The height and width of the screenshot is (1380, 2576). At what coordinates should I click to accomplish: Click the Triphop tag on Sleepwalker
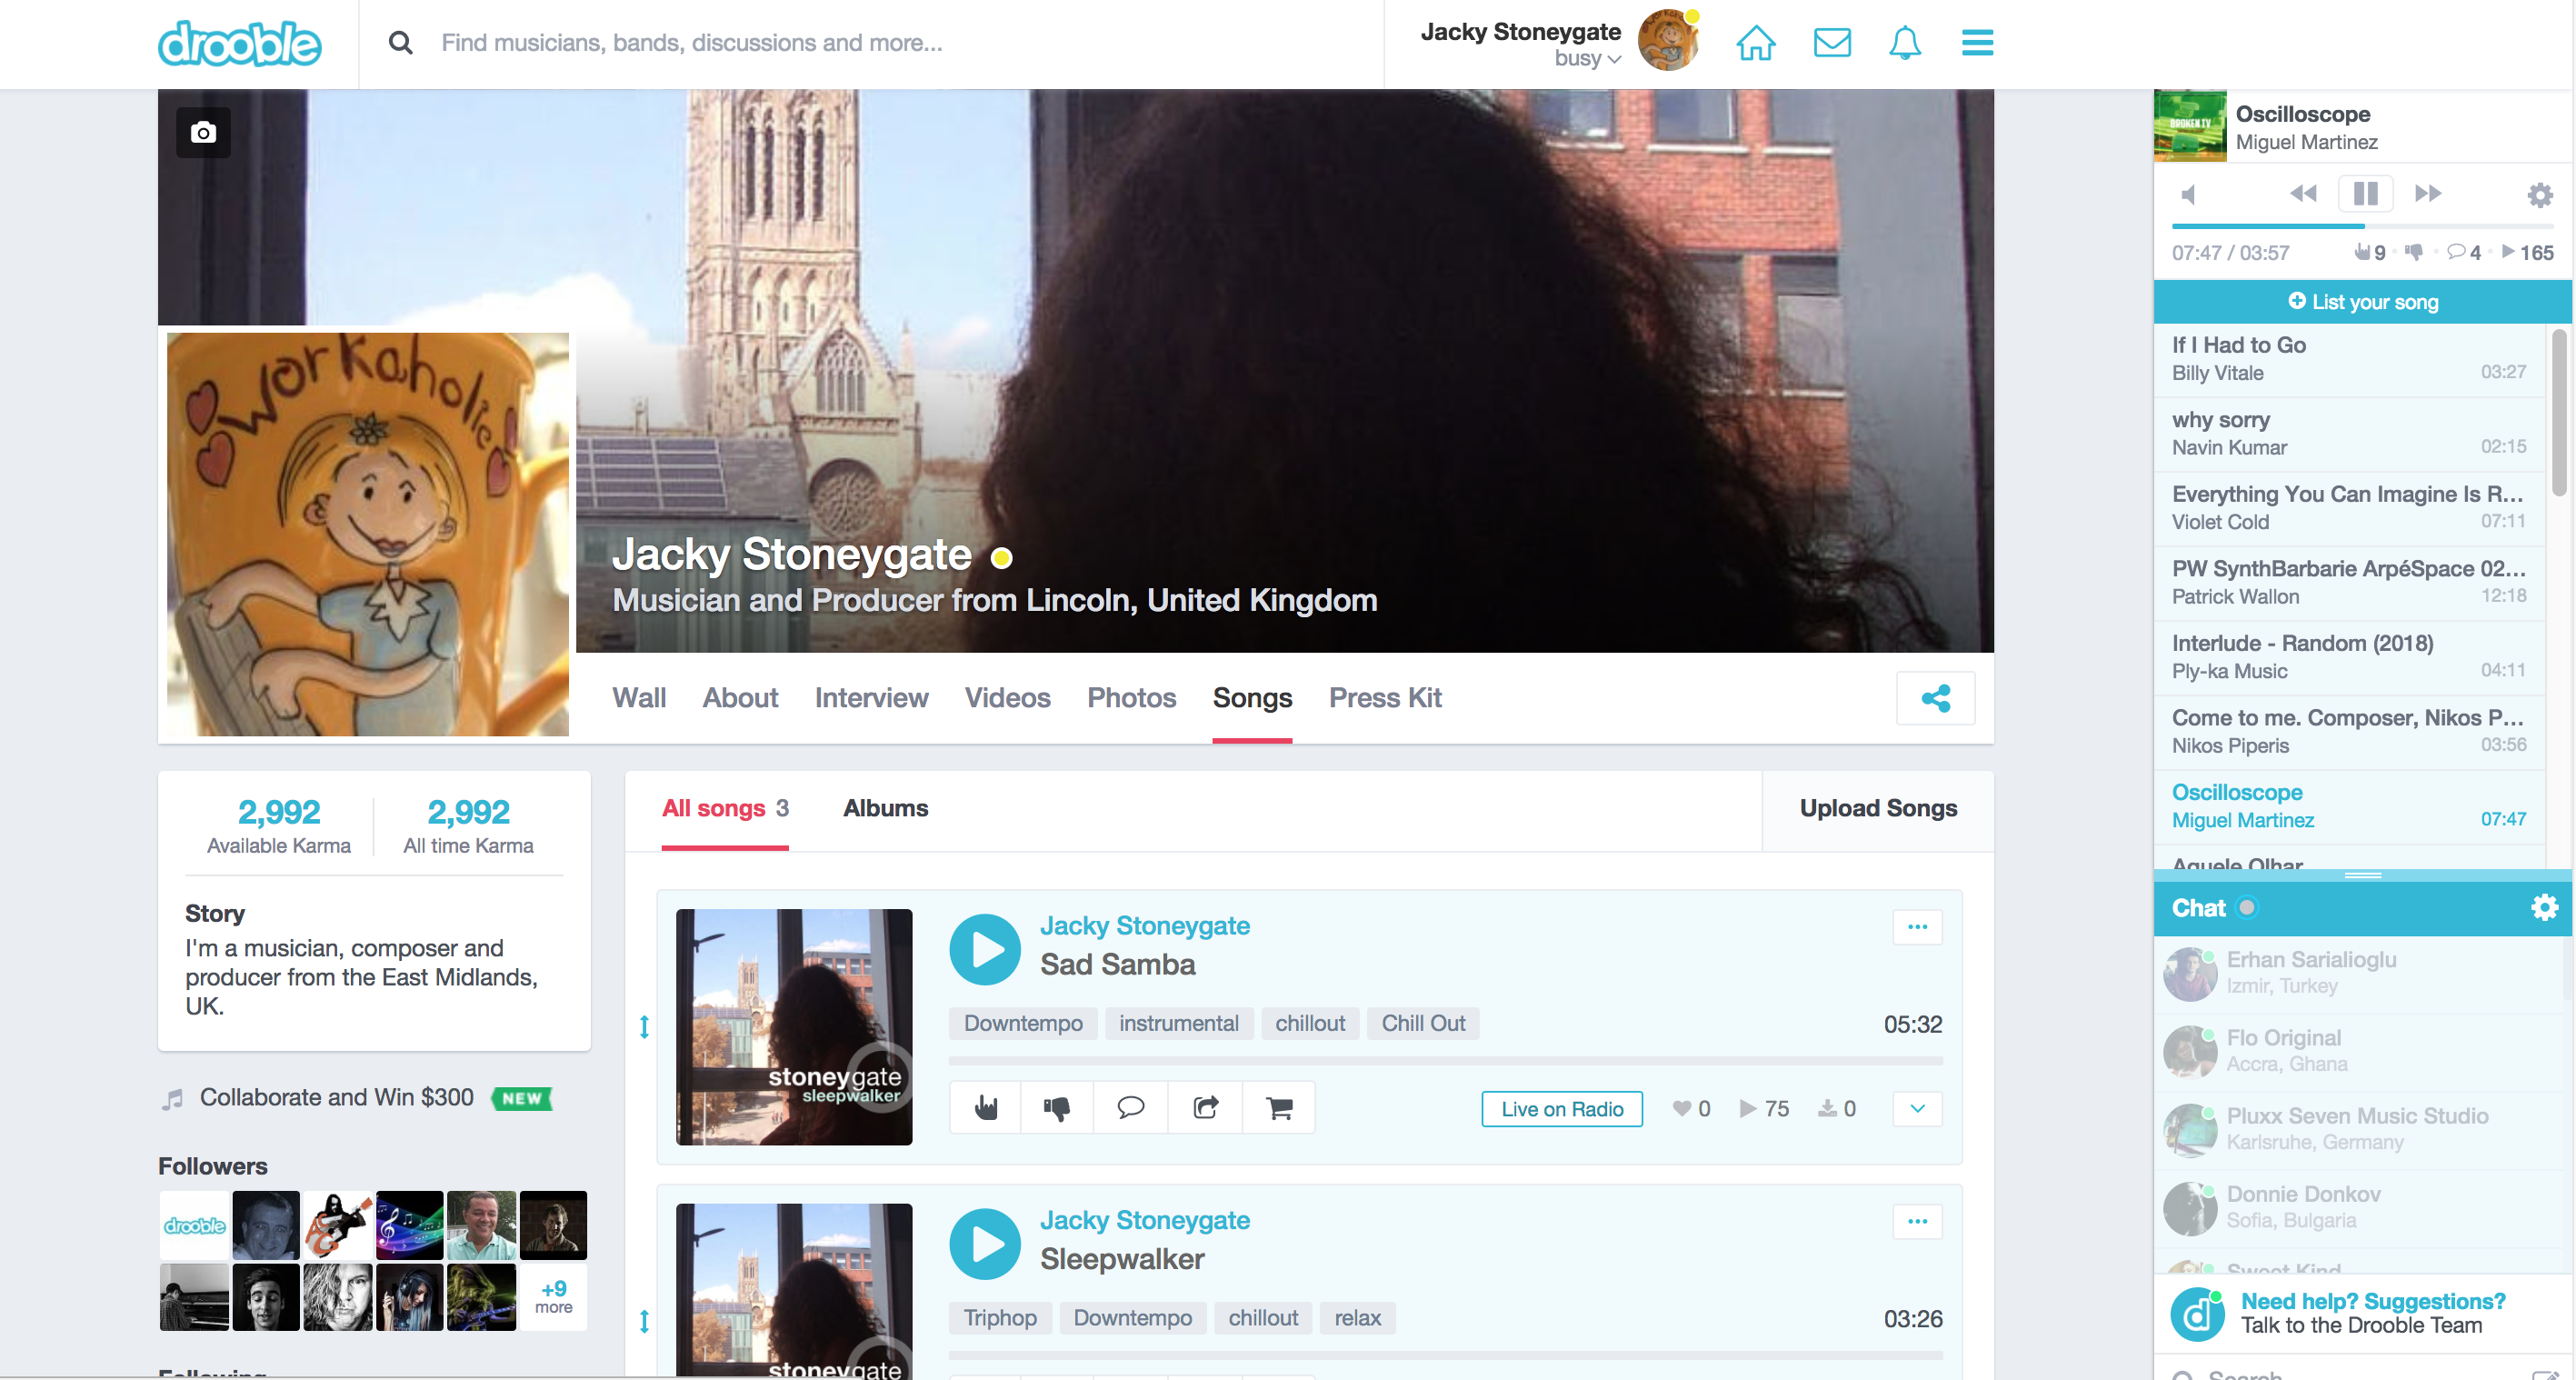pos(1000,1319)
